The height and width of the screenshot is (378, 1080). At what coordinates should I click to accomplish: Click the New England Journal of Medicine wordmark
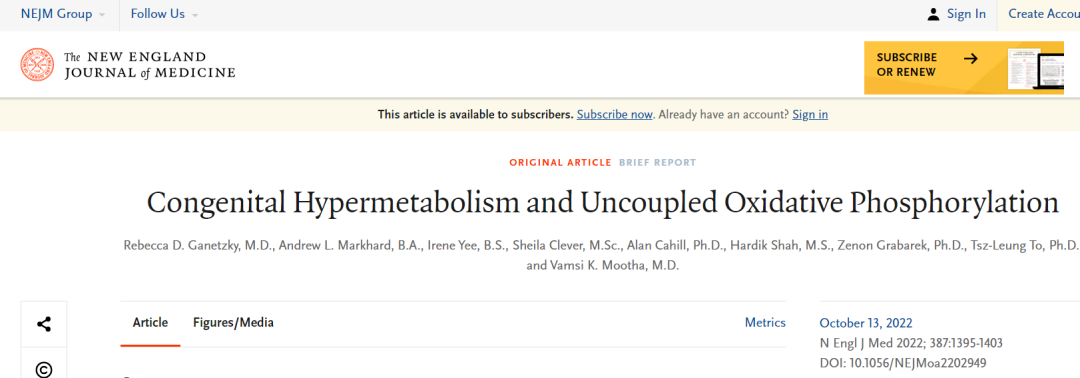tap(149, 65)
